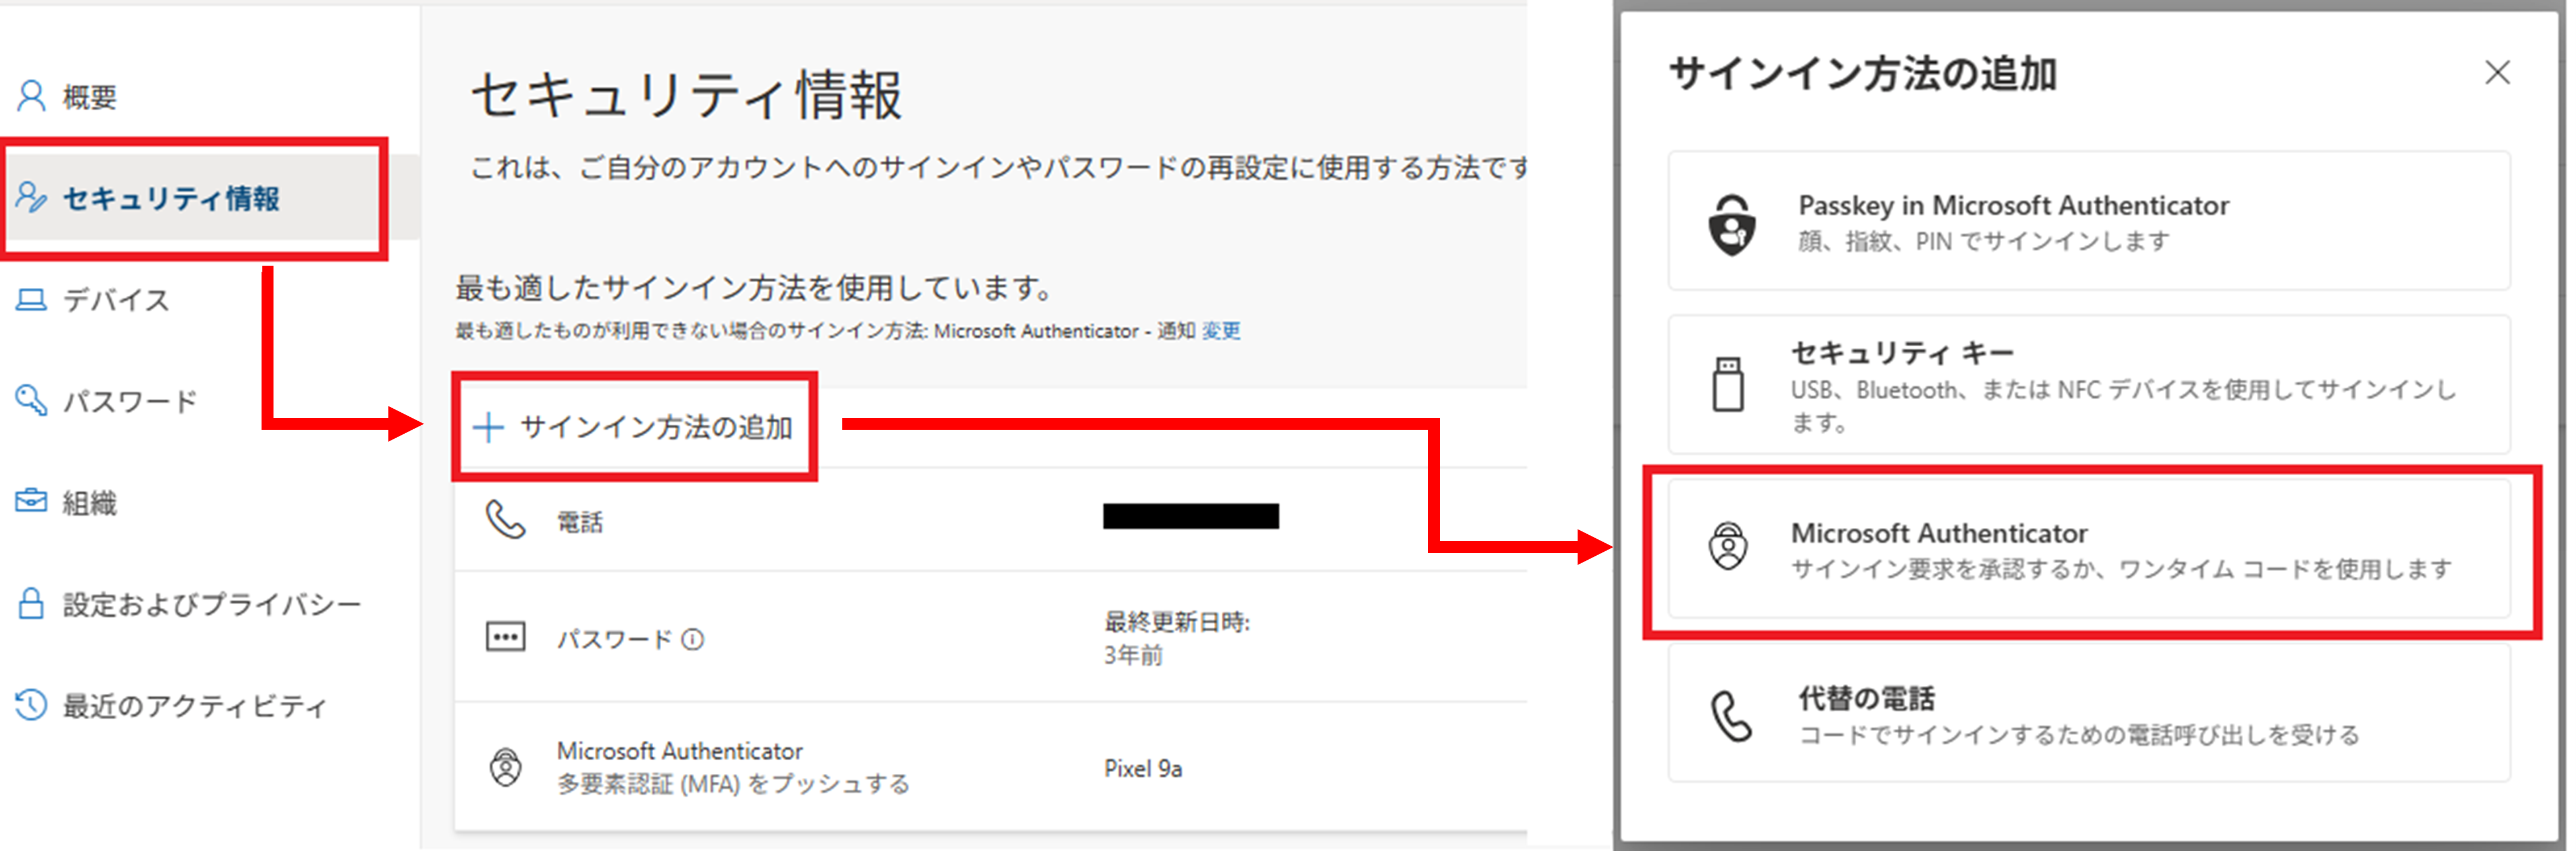Open セキュリティ情報 in the sidebar

click(x=170, y=199)
